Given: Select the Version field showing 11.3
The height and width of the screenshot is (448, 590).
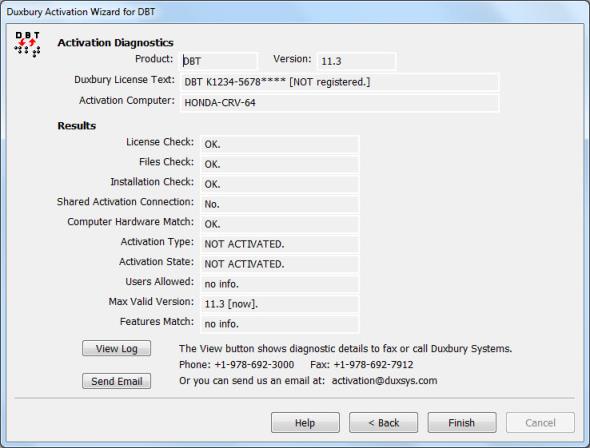Looking at the screenshot, I should (356, 61).
